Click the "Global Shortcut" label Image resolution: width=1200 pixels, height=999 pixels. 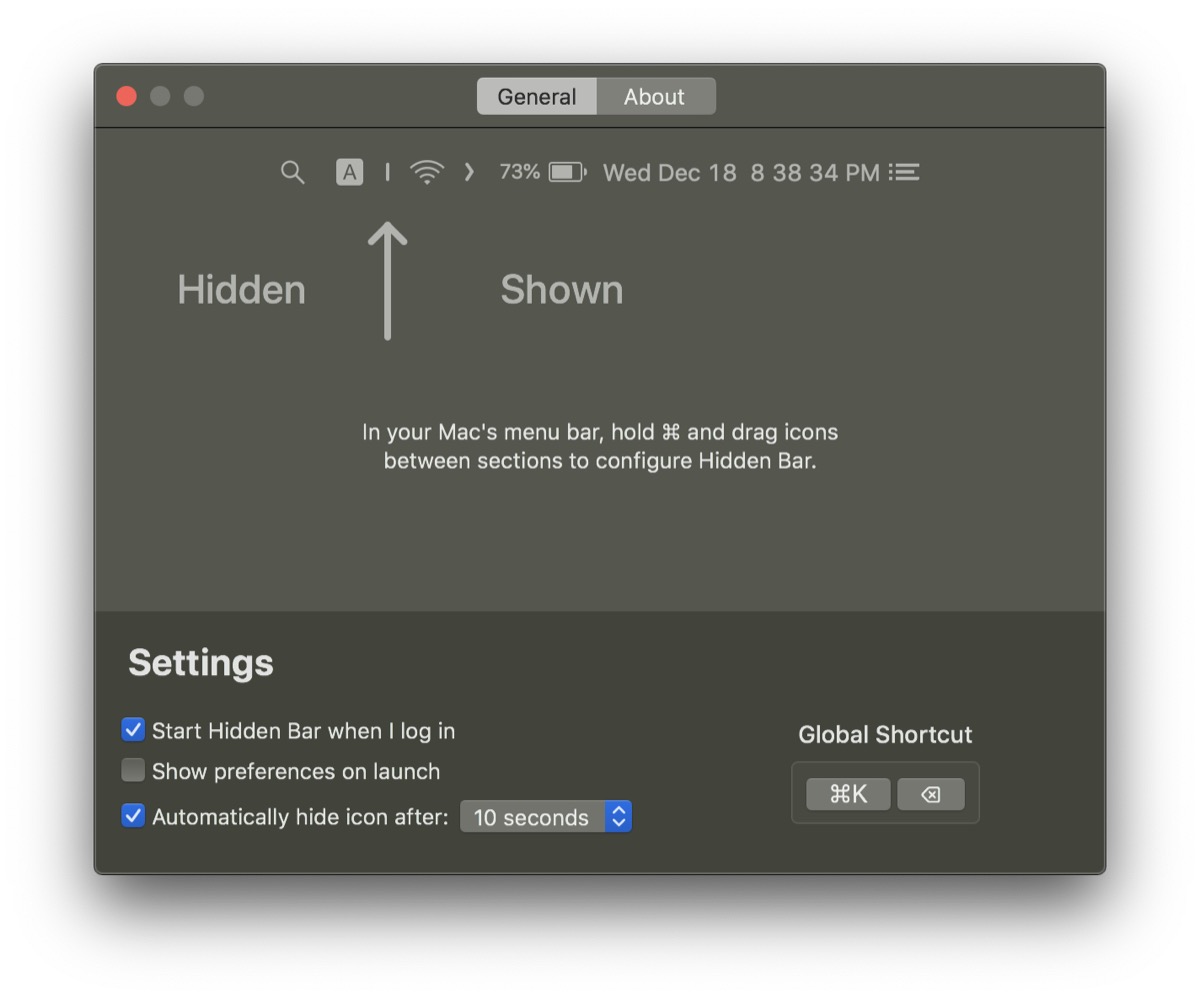tap(885, 734)
